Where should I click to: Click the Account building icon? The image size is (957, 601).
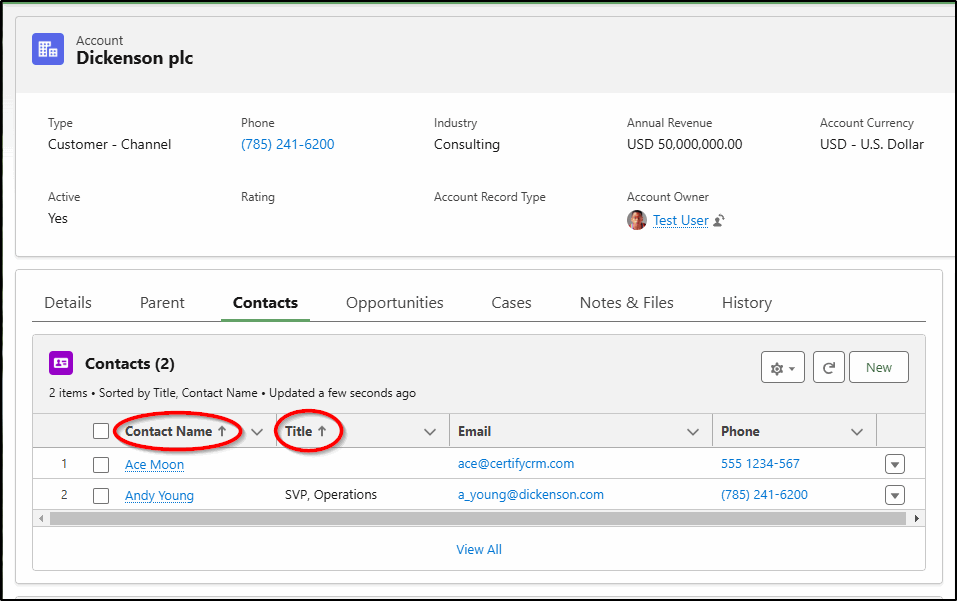(x=48, y=49)
